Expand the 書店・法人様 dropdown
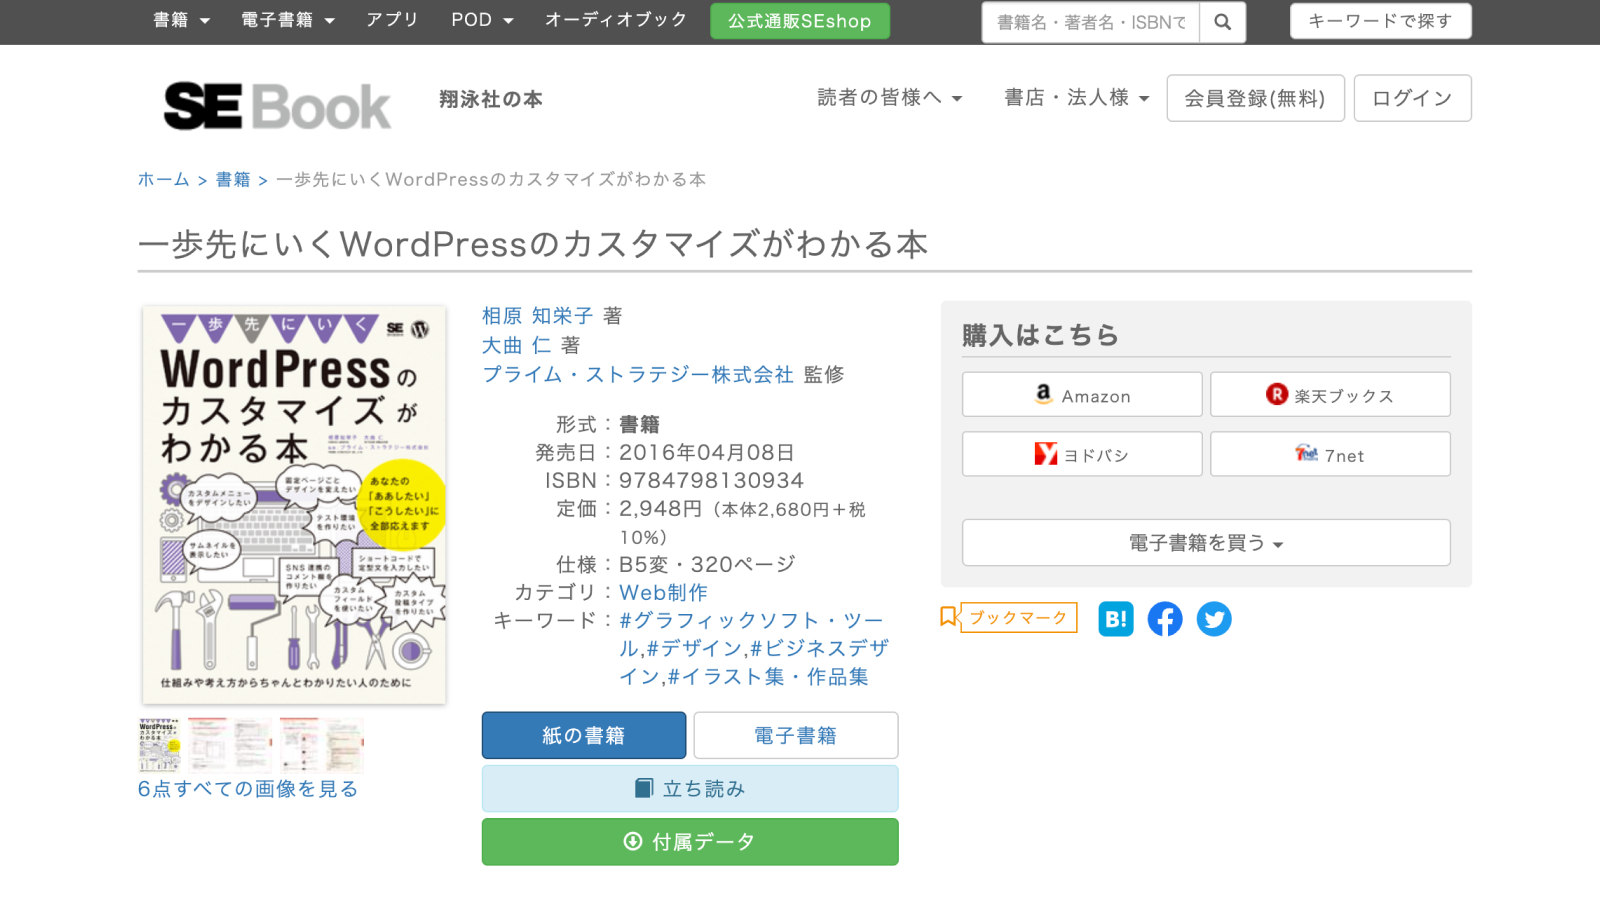 1077,98
